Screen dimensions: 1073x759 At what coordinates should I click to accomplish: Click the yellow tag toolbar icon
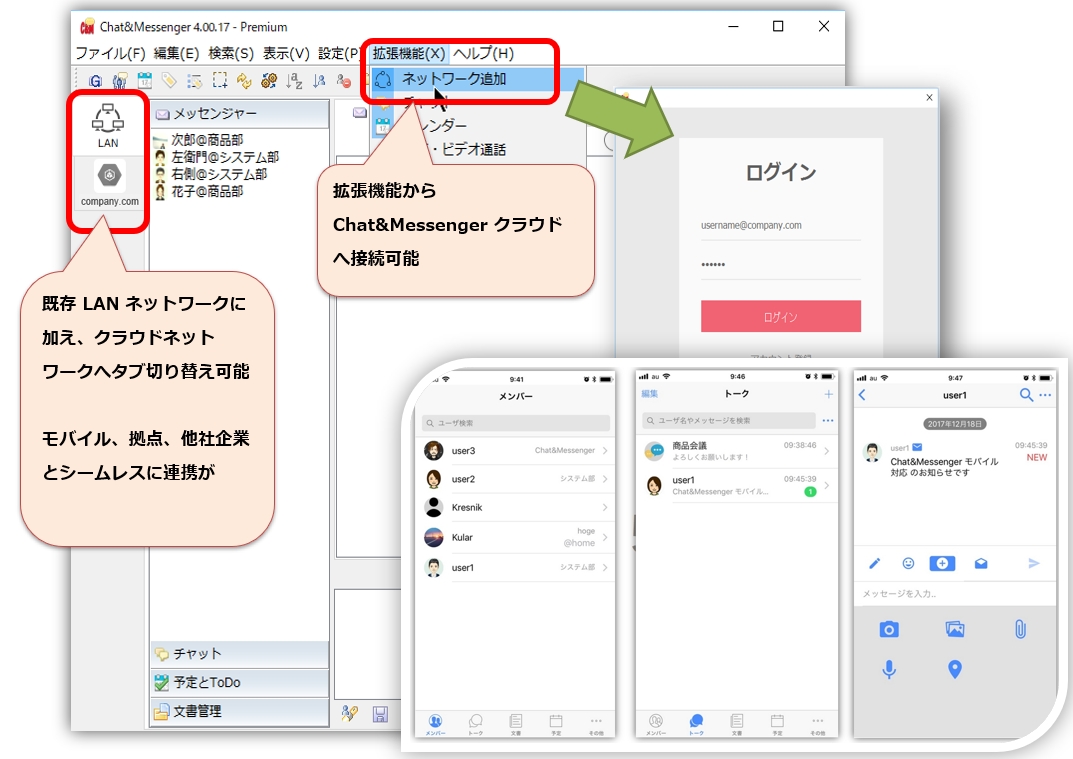(169, 80)
